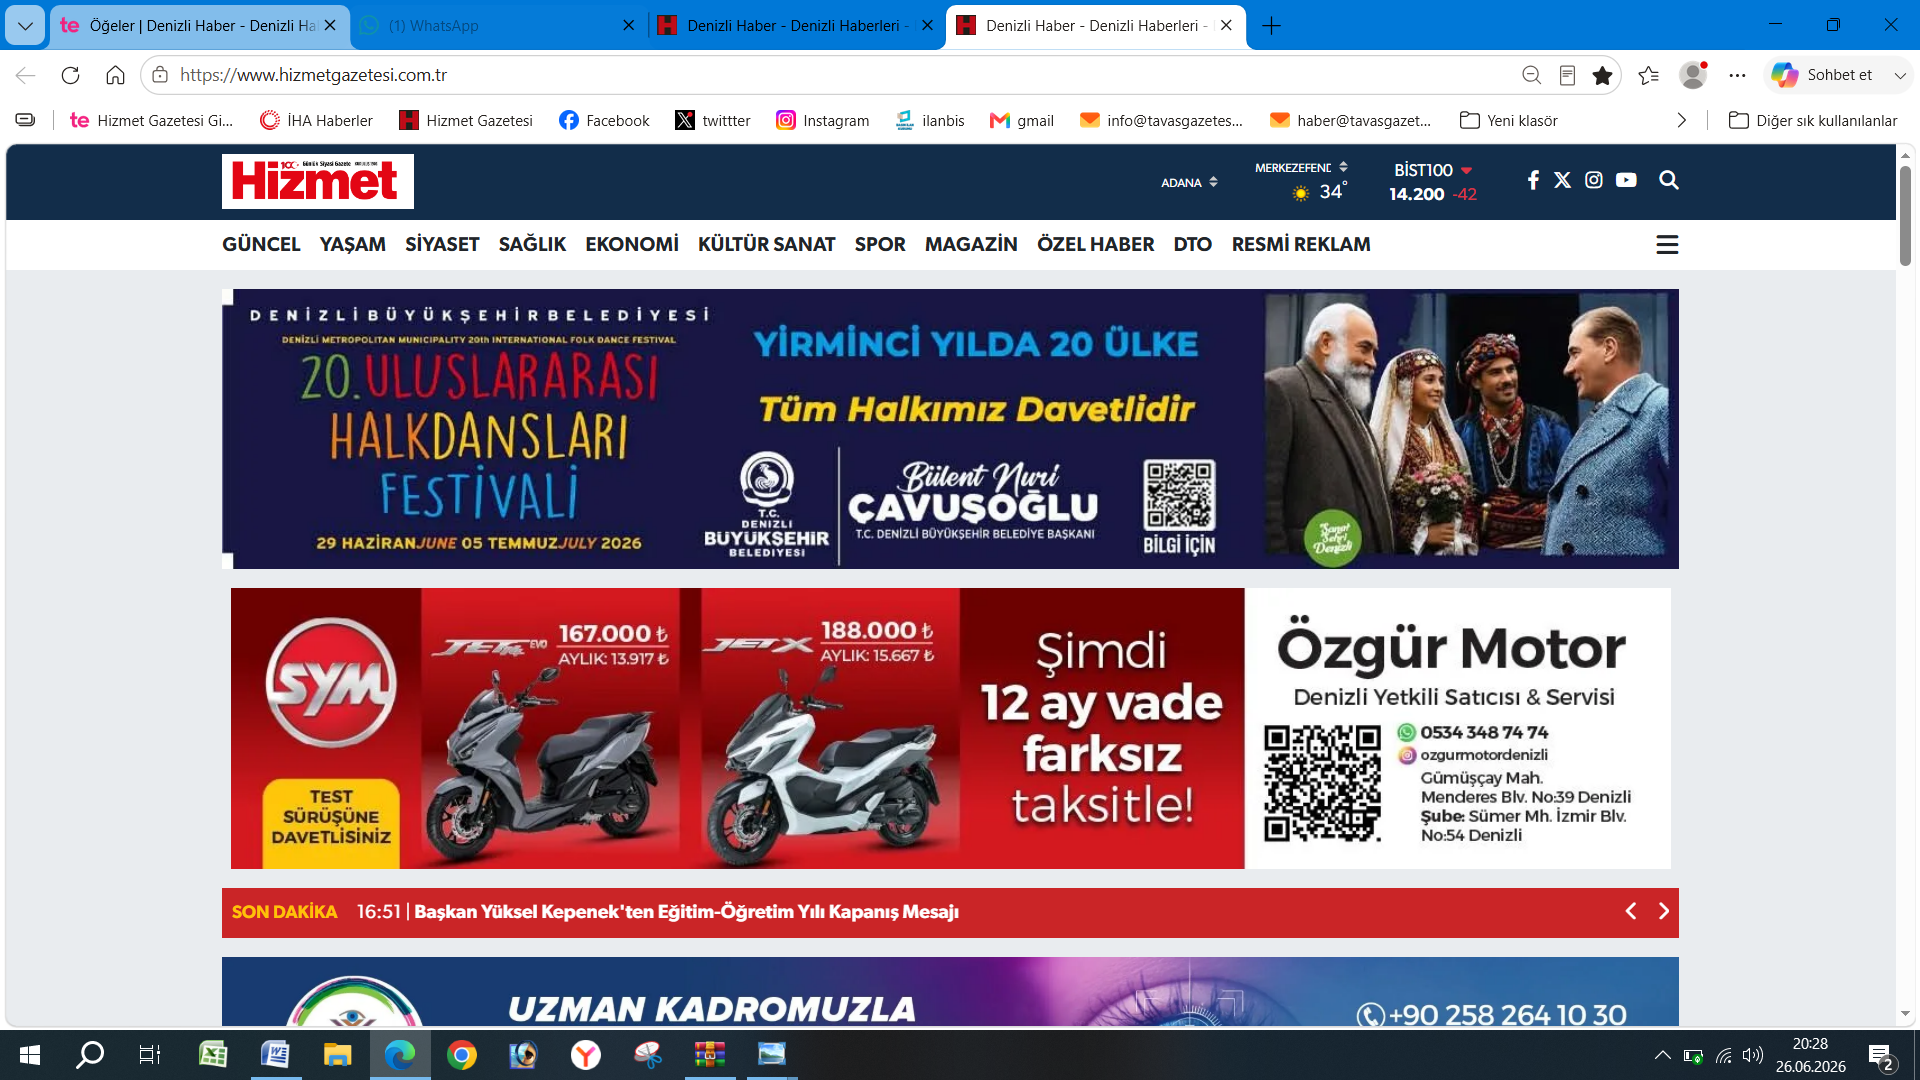Open Chrome from the taskbar
The image size is (1920, 1080).
point(462,1055)
